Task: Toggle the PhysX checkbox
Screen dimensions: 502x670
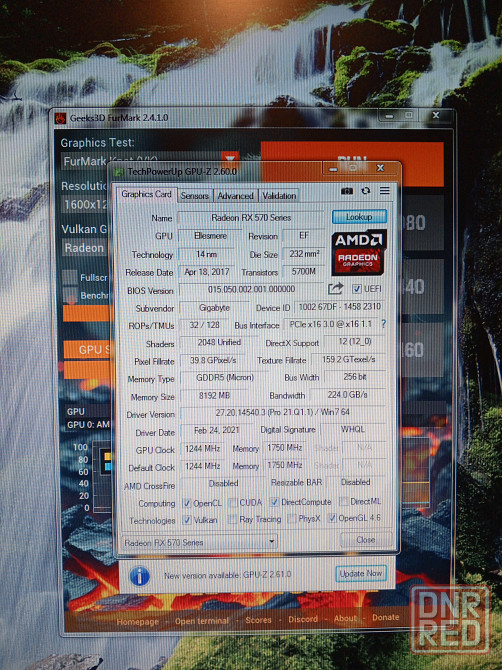Action: [292, 519]
